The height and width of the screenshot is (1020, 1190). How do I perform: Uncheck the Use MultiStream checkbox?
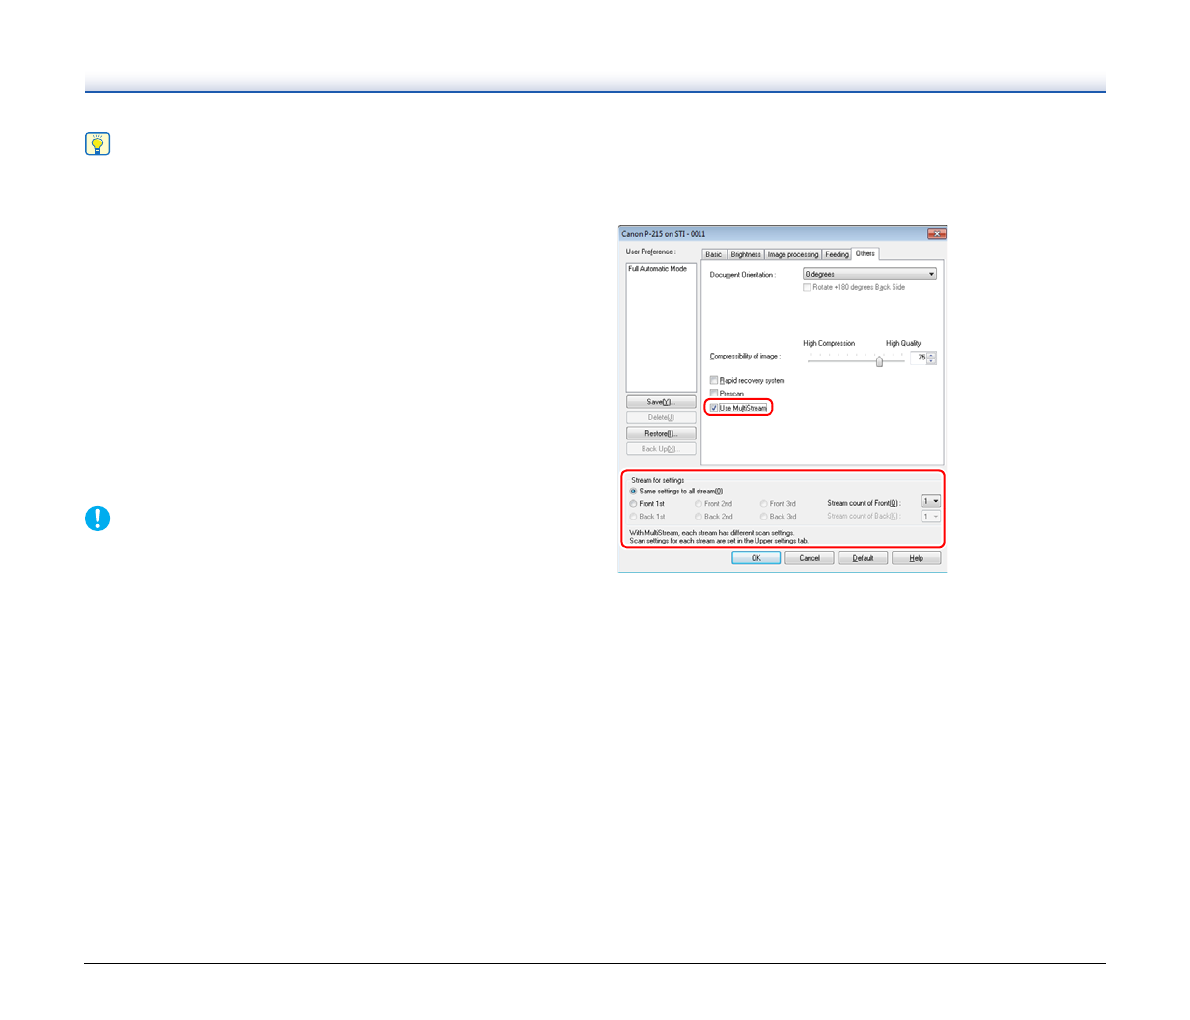(714, 408)
